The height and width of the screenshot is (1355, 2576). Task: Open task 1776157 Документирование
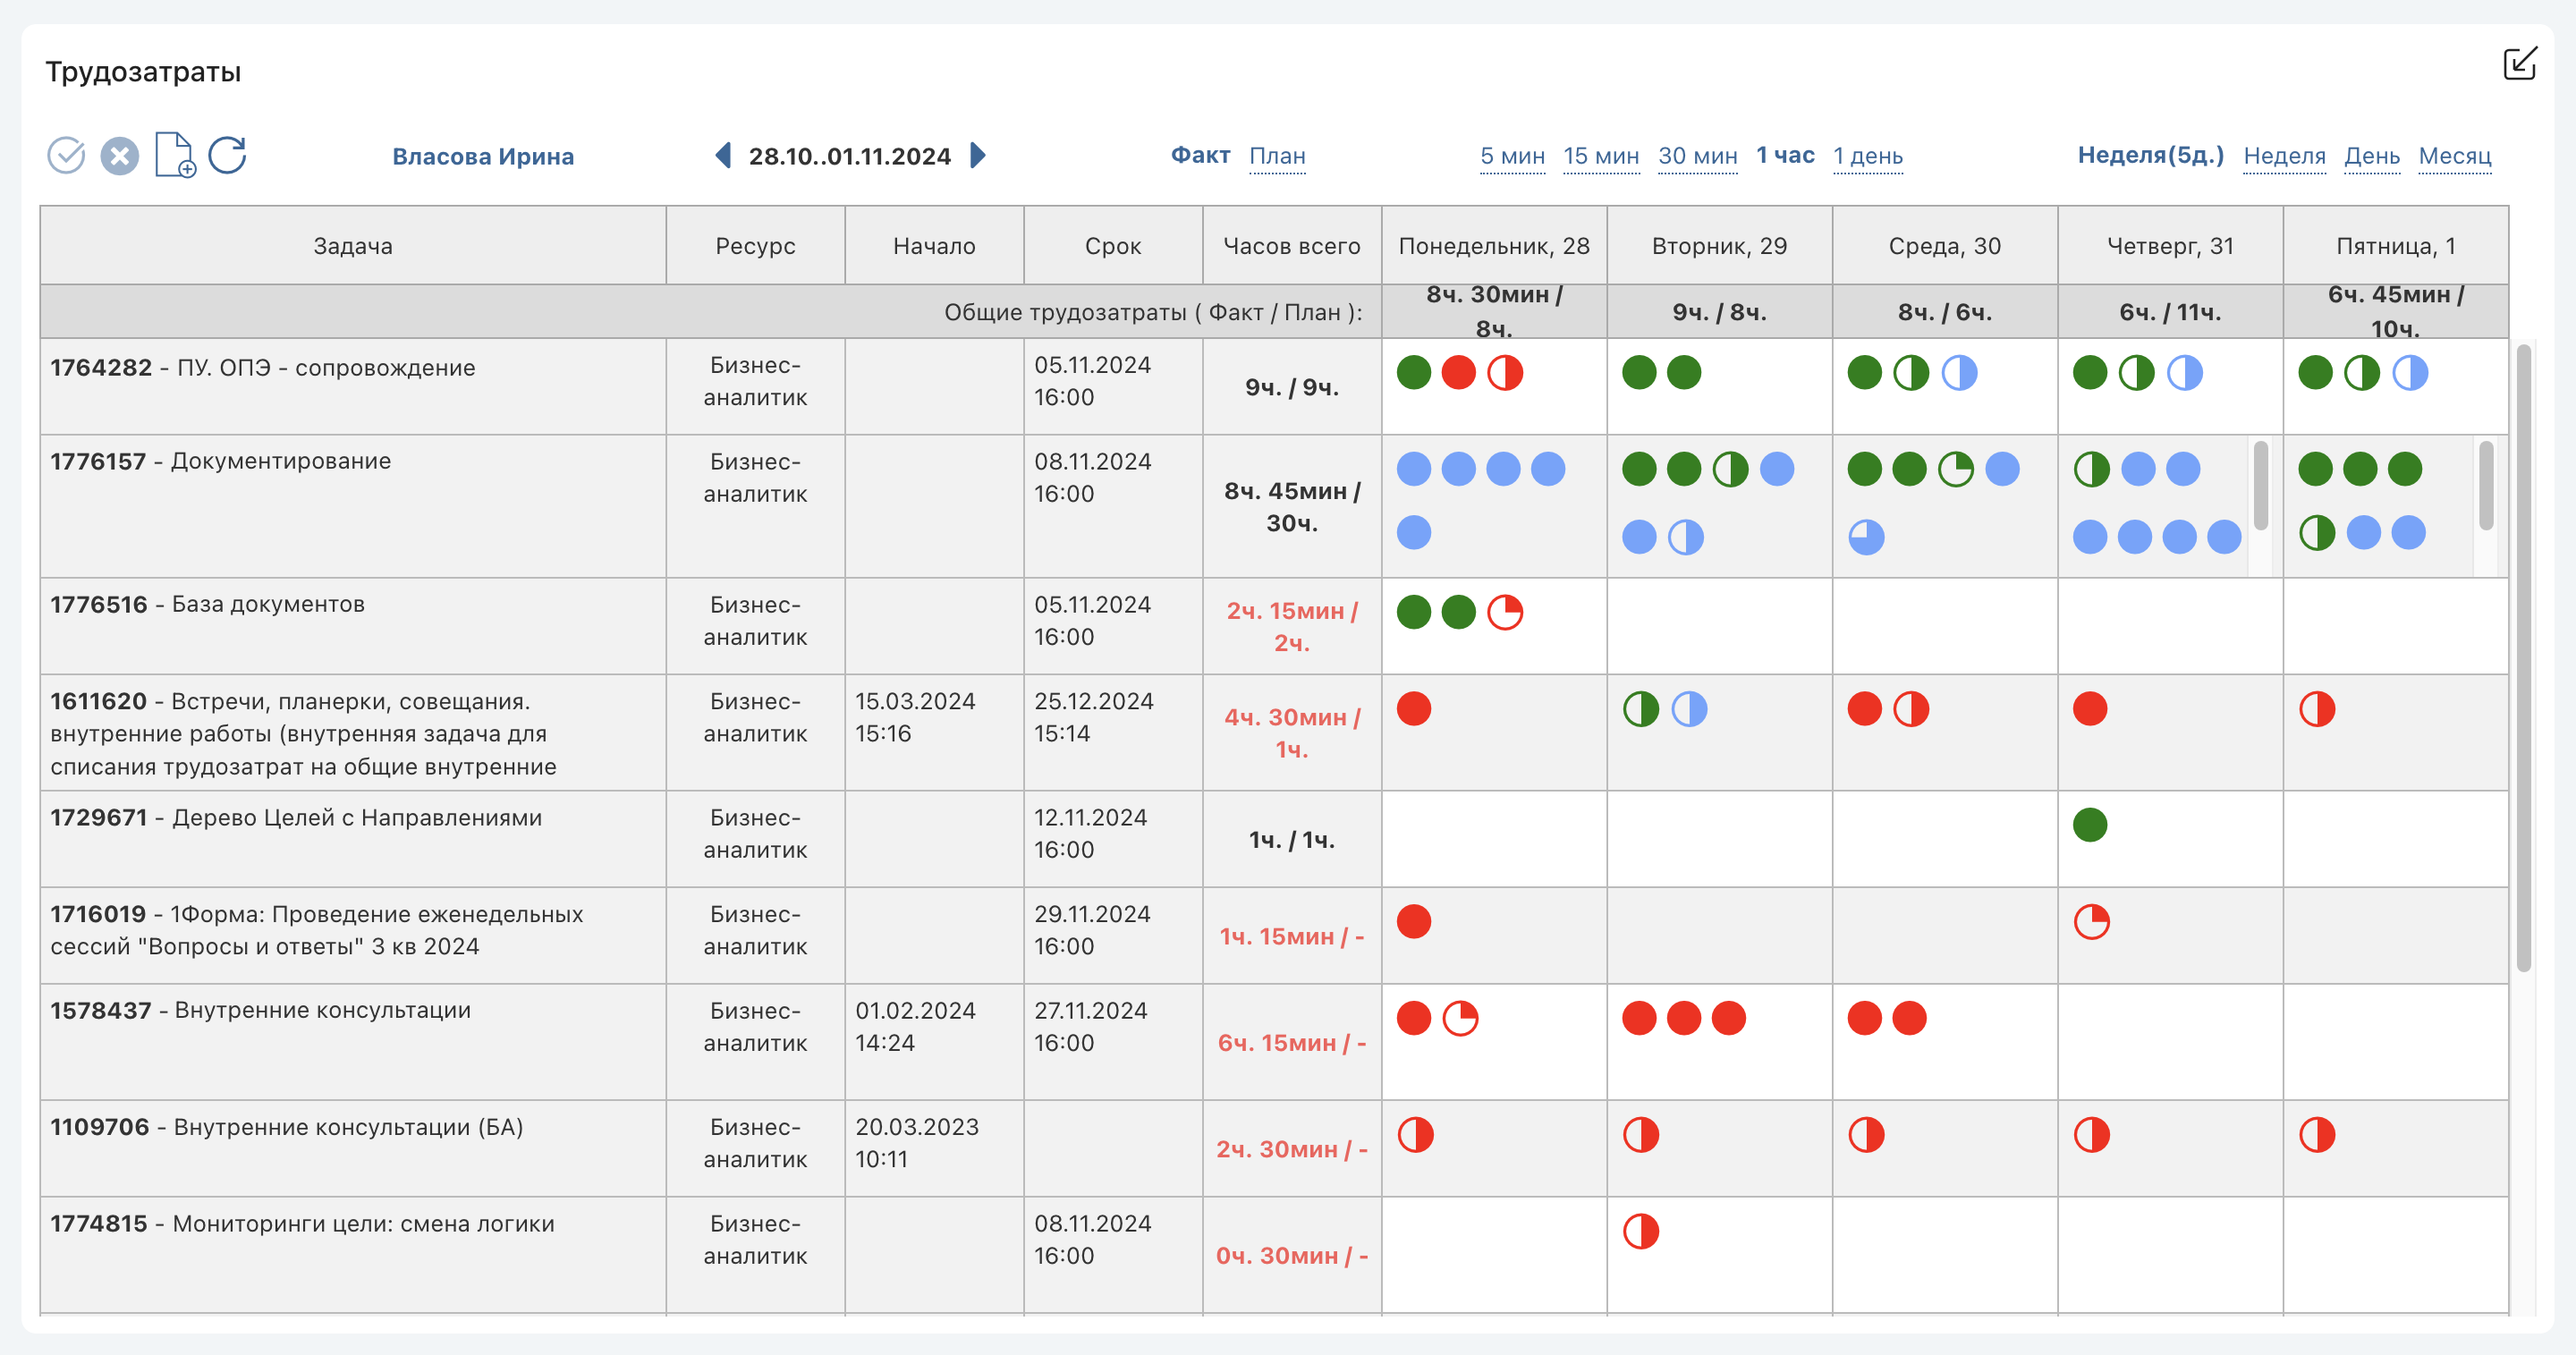(x=220, y=461)
